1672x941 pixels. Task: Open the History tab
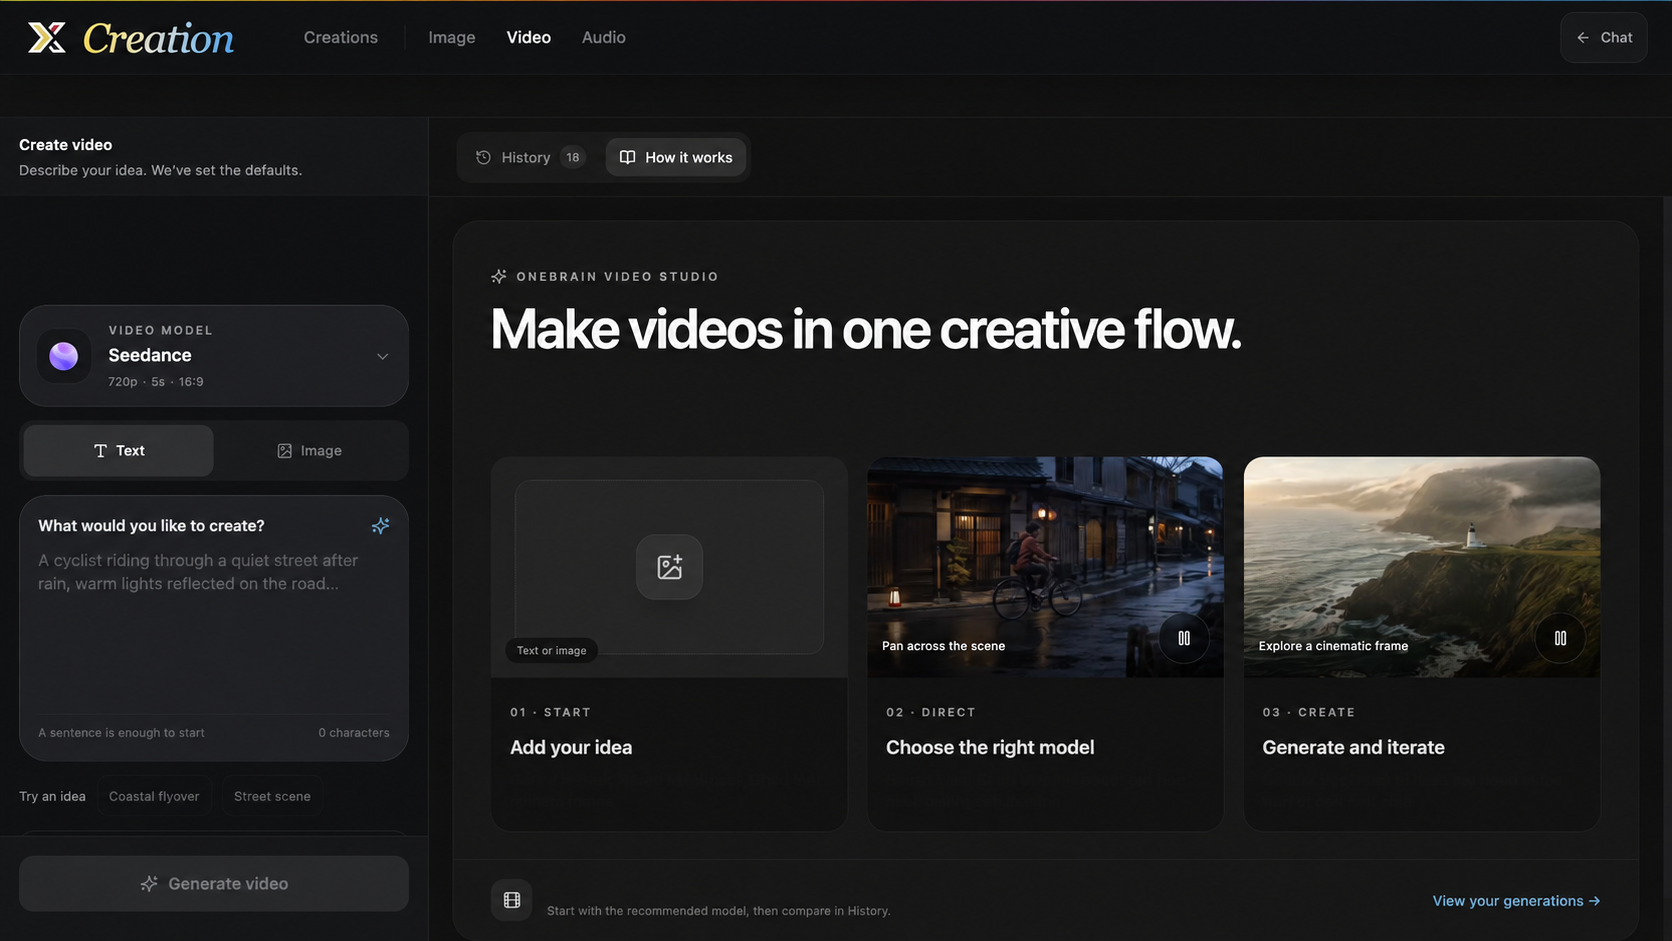(x=530, y=157)
